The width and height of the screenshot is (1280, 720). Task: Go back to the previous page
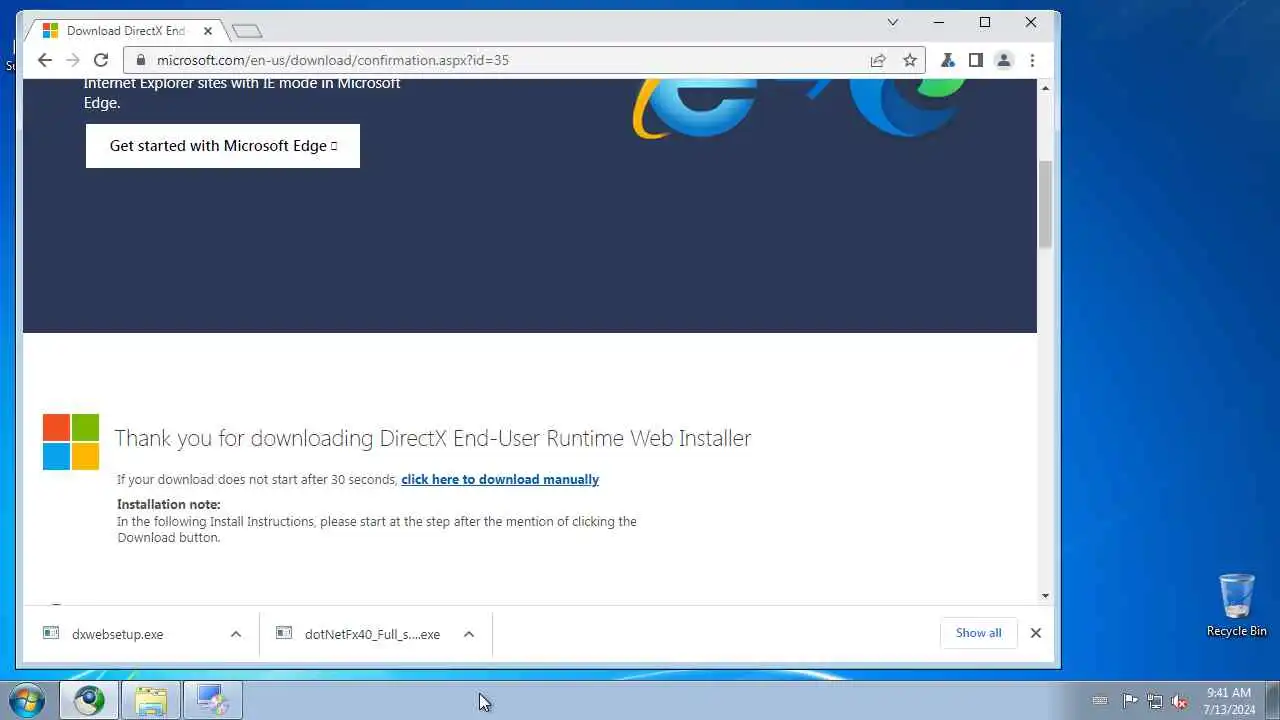44,60
